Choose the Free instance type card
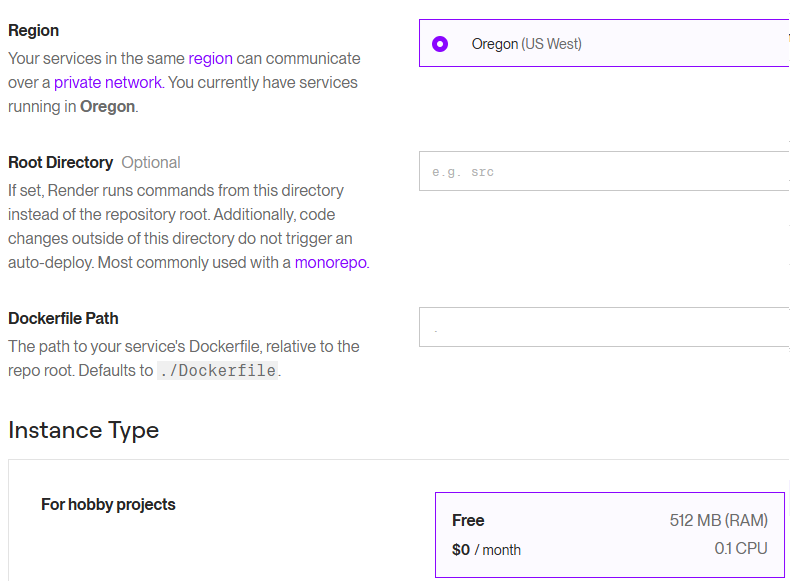790x581 pixels. 610,534
